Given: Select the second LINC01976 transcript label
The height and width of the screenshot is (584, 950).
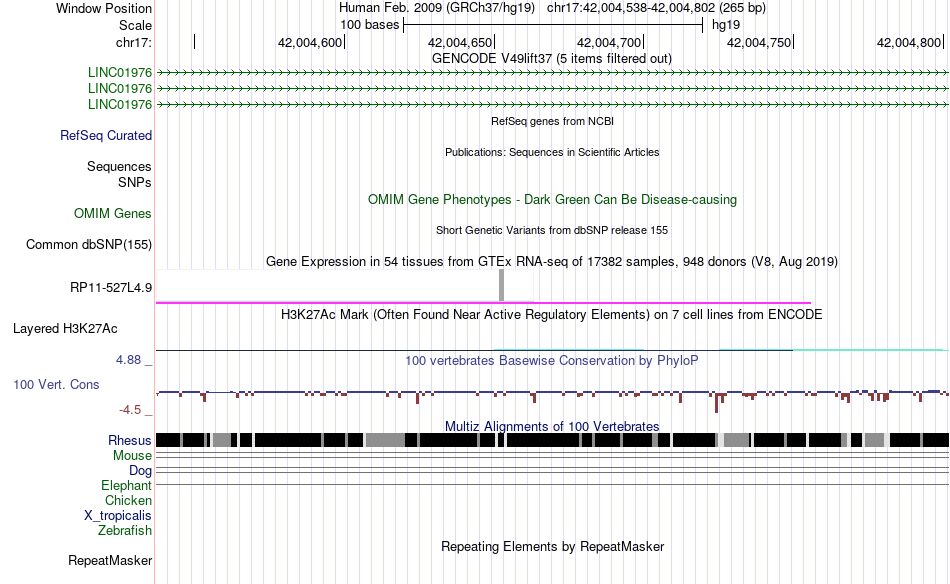Looking at the screenshot, I should [119, 88].
